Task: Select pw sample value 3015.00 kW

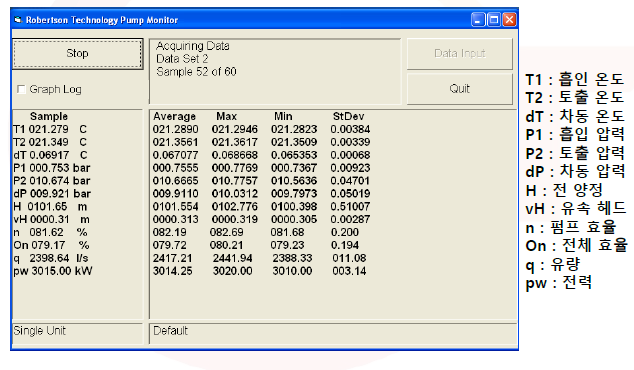Action: [61, 271]
